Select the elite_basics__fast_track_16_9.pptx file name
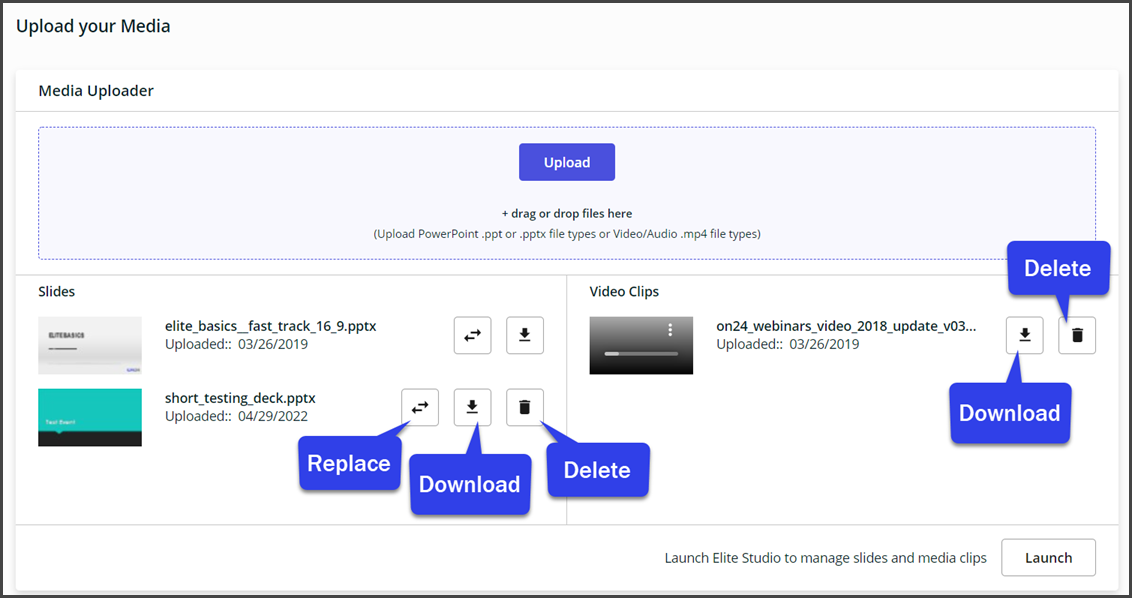1132x598 pixels. [270, 326]
